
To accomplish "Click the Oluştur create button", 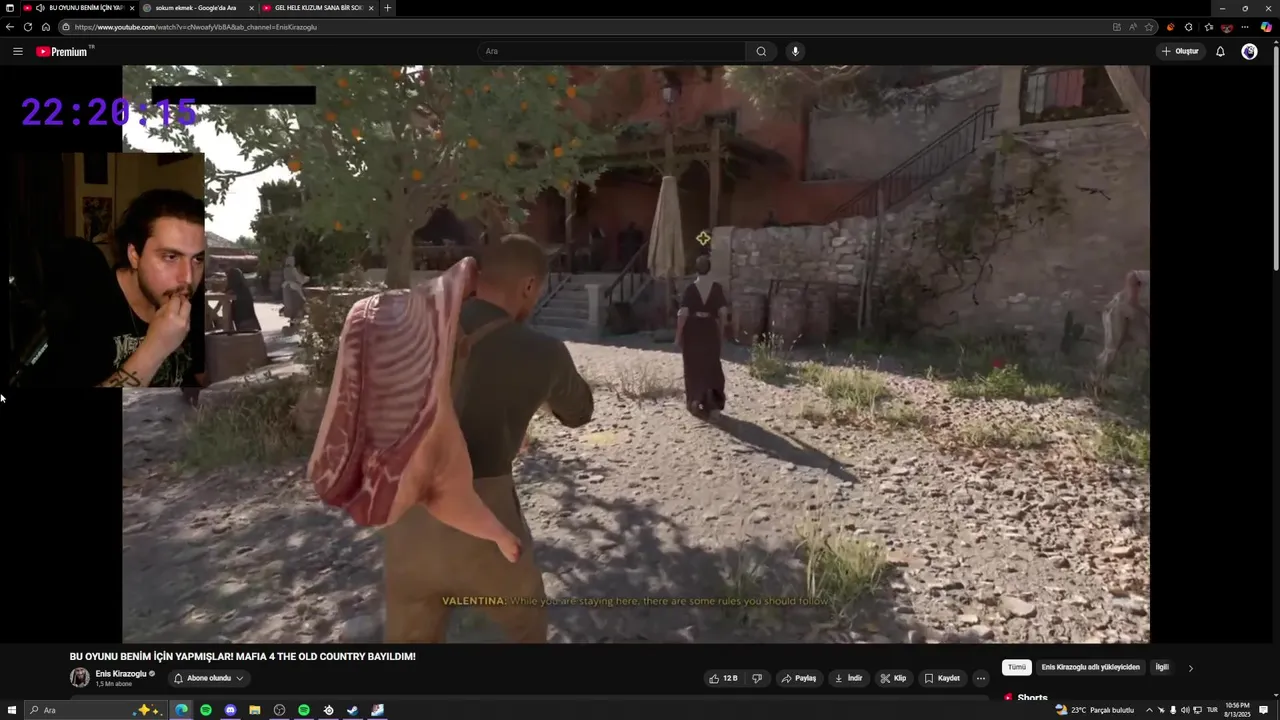I will click(x=1180, y=51).
